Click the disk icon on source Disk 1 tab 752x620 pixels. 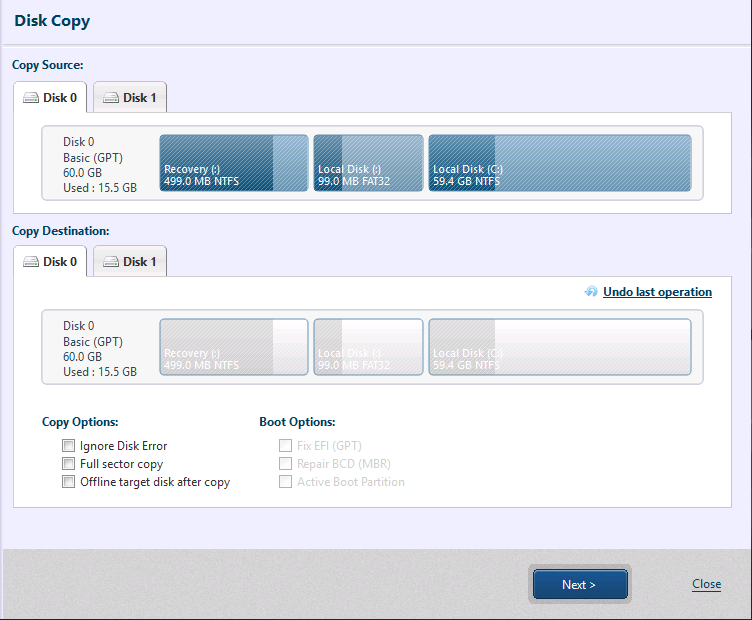click(111, 98)
